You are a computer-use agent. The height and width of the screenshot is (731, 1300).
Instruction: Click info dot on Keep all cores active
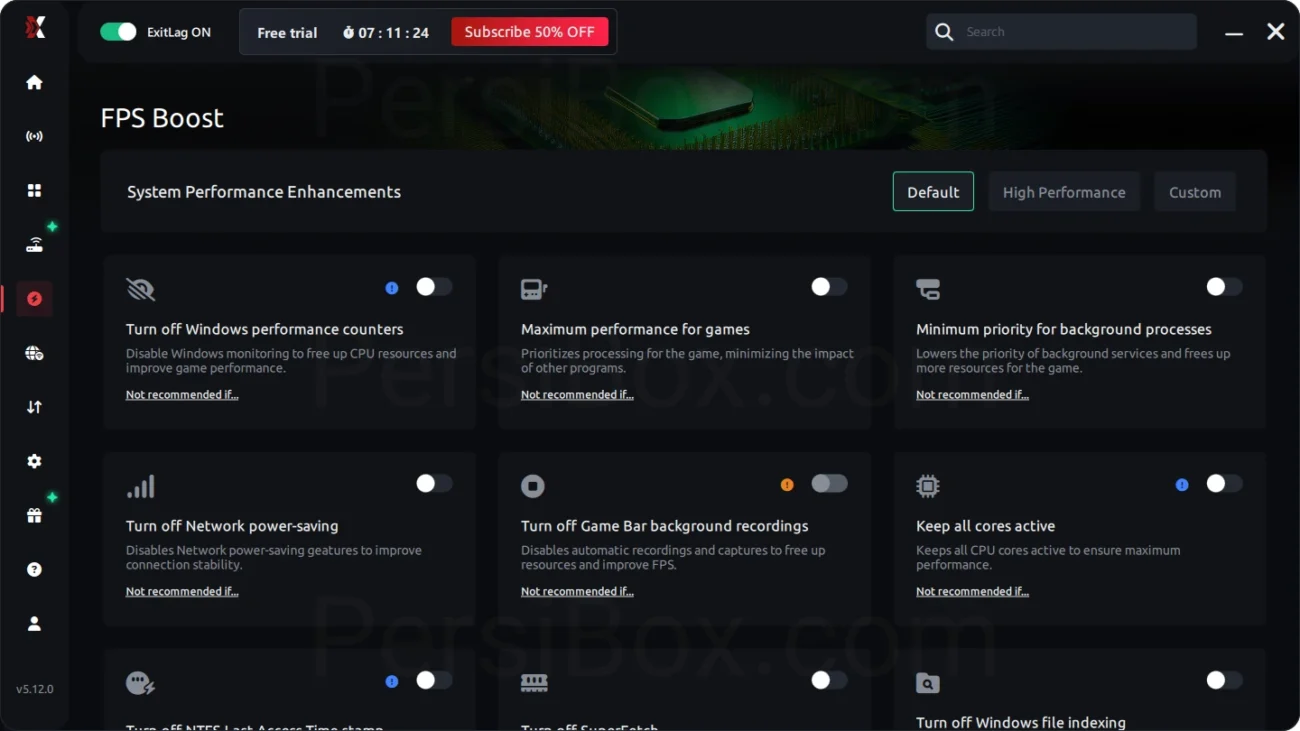coord(1182,485)
